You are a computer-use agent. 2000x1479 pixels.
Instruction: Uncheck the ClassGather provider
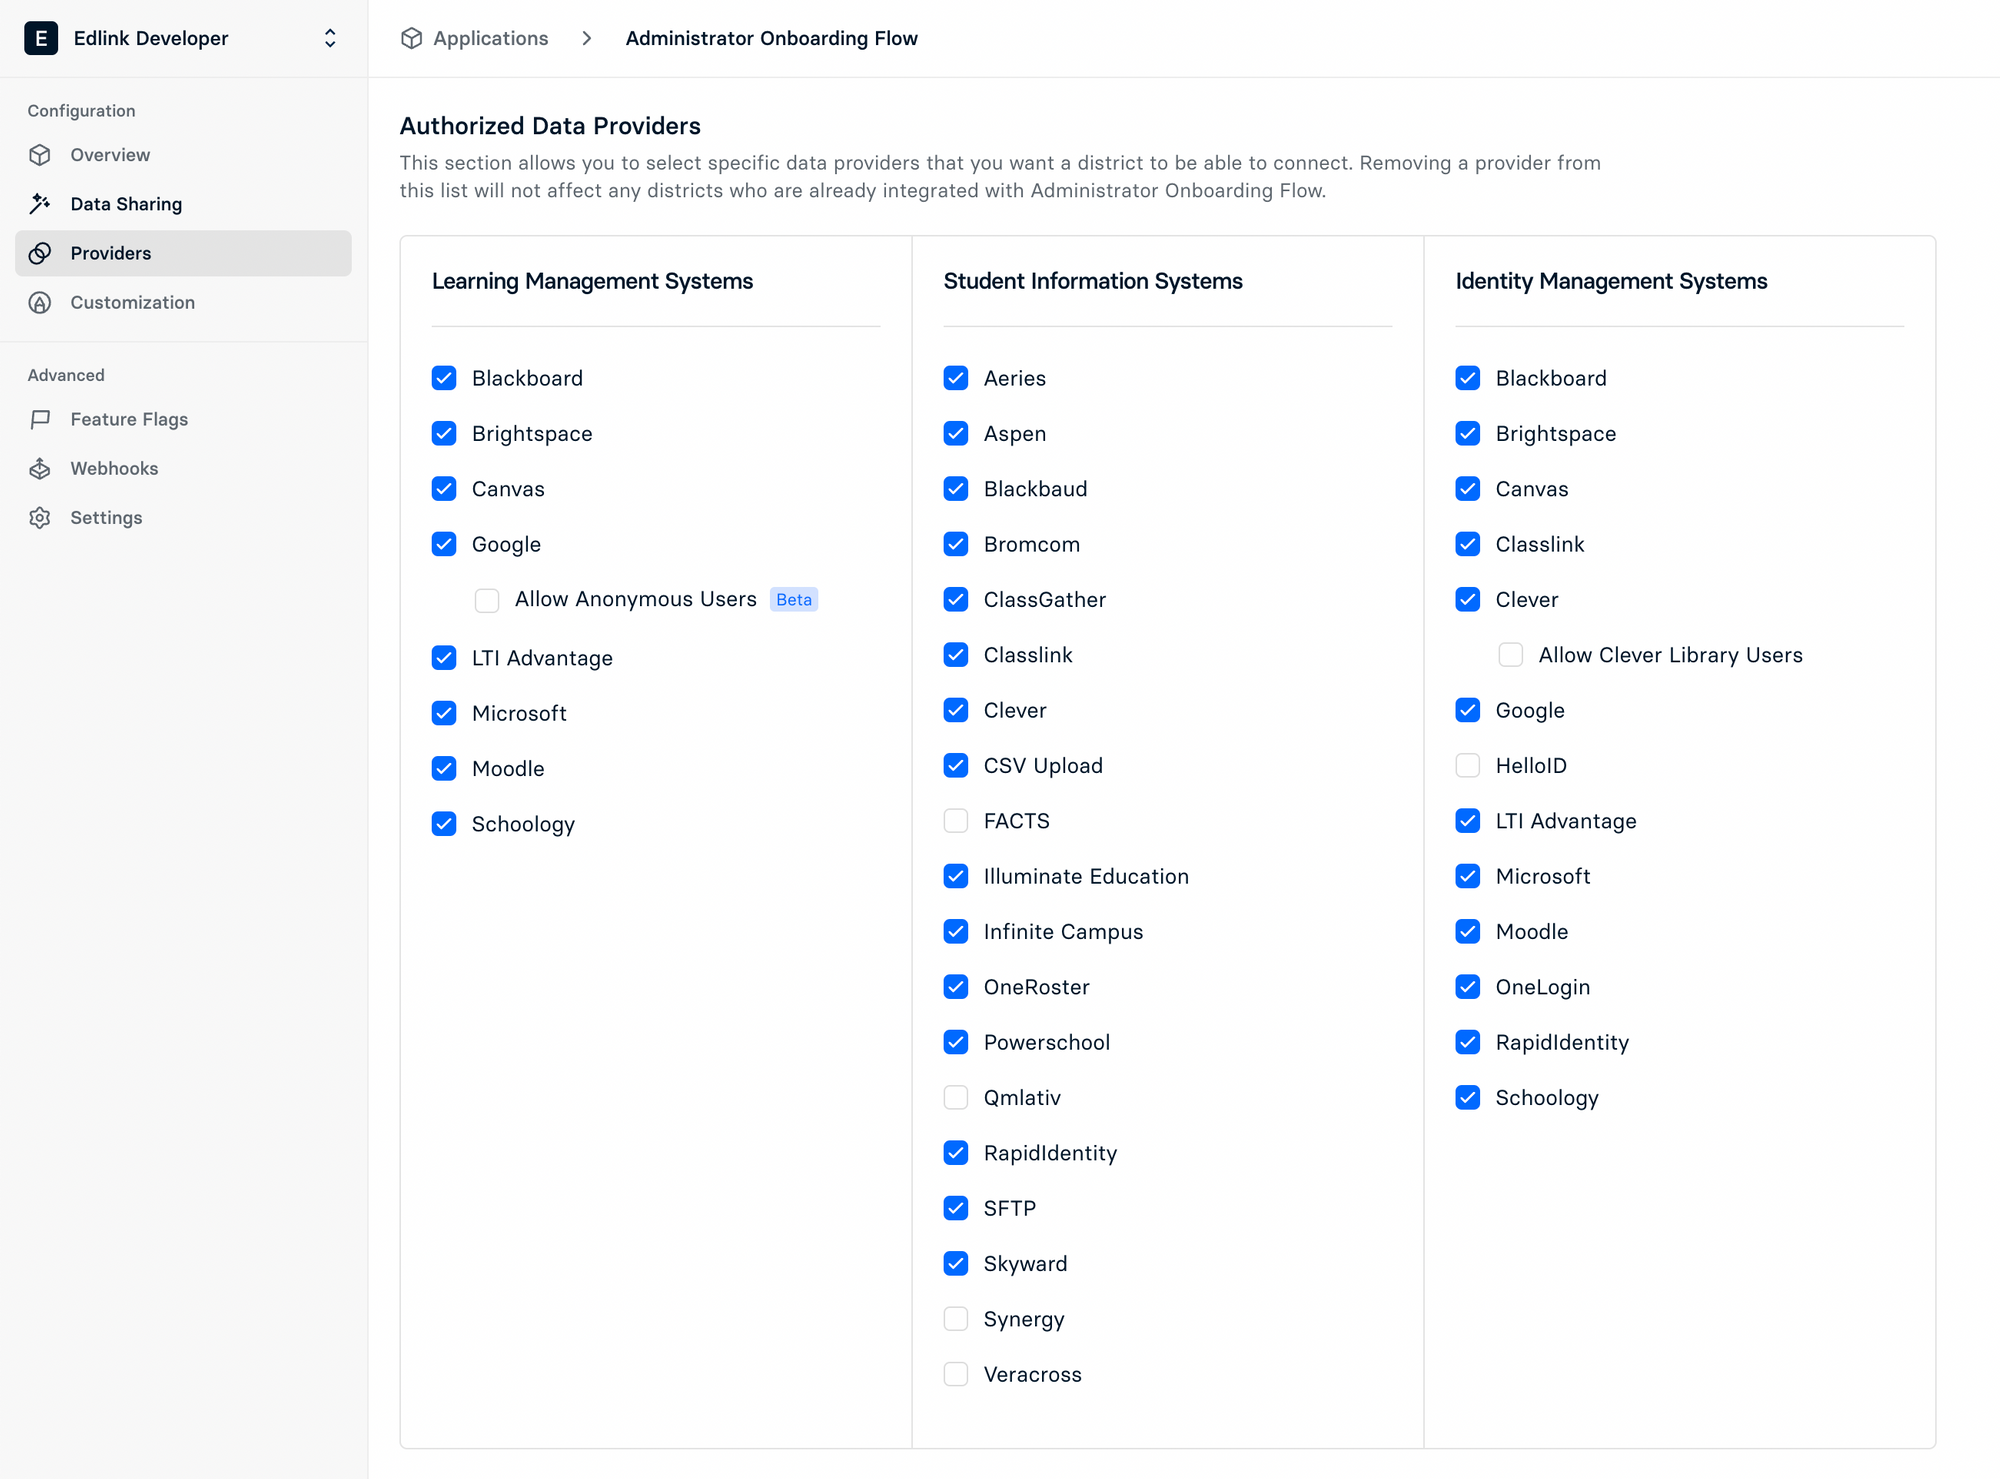tap(956, 599)
